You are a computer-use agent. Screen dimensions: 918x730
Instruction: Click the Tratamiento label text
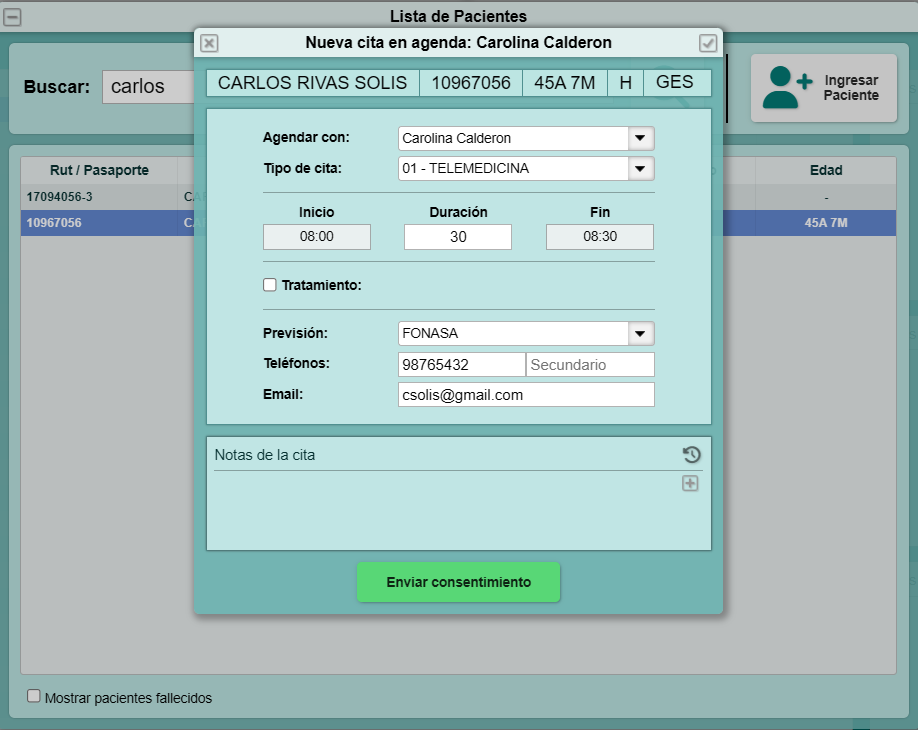pyautogui.click(x=321, y=285)
